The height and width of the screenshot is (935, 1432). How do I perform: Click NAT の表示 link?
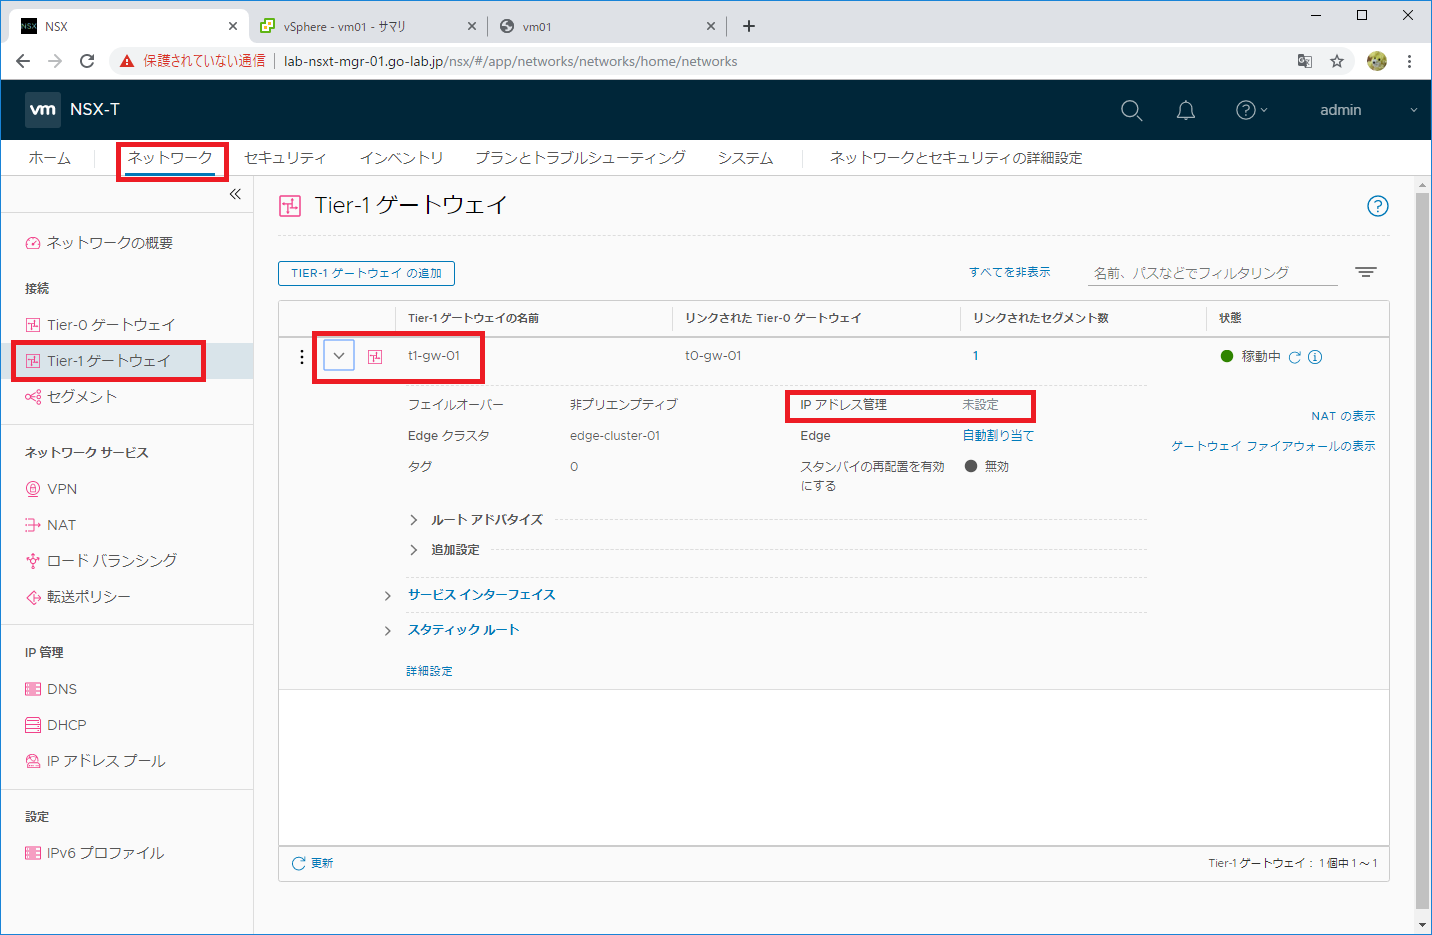pyautogui.click(x=1343, y=416)
